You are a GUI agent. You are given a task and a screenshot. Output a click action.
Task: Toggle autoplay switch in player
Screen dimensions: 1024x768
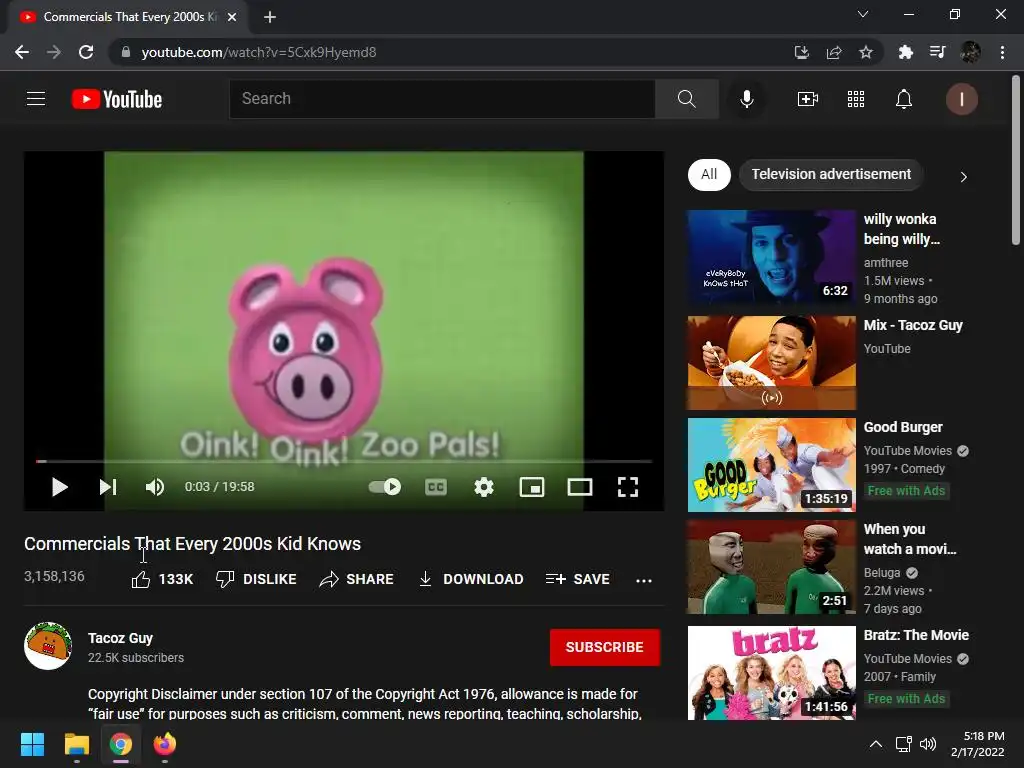coord(385,487)
